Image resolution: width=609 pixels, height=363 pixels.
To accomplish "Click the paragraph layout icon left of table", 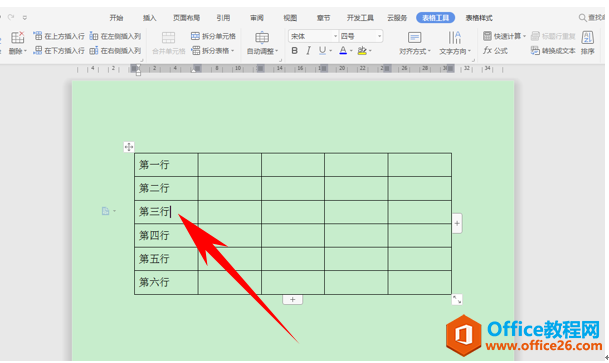I will [x=106, y=211].
